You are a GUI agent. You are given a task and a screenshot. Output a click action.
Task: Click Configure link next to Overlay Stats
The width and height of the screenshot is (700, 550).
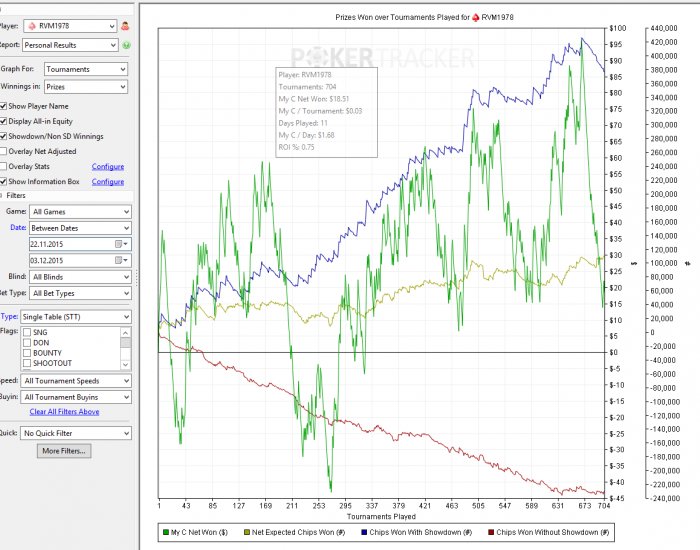tap(108, 167)
